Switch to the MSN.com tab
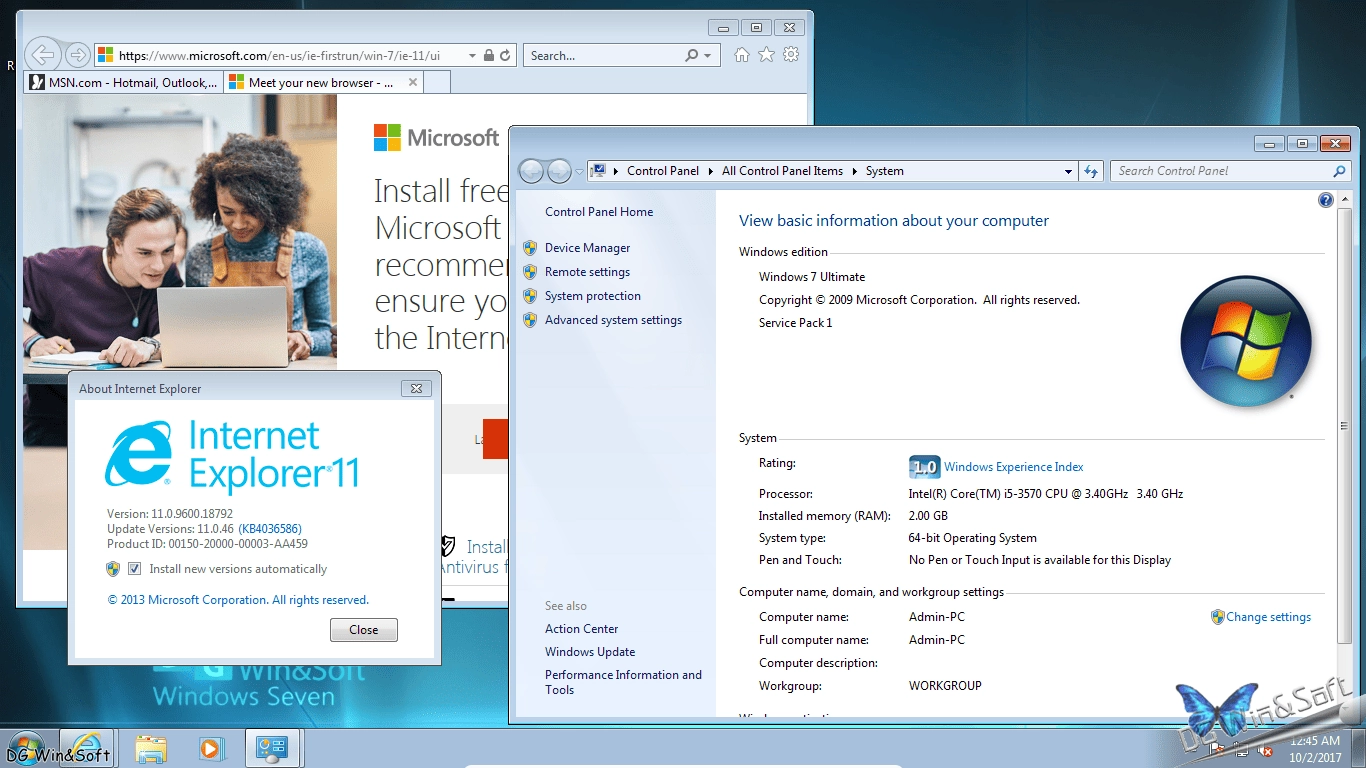This screenshot has width=1366, height=768. click(124, 83)
